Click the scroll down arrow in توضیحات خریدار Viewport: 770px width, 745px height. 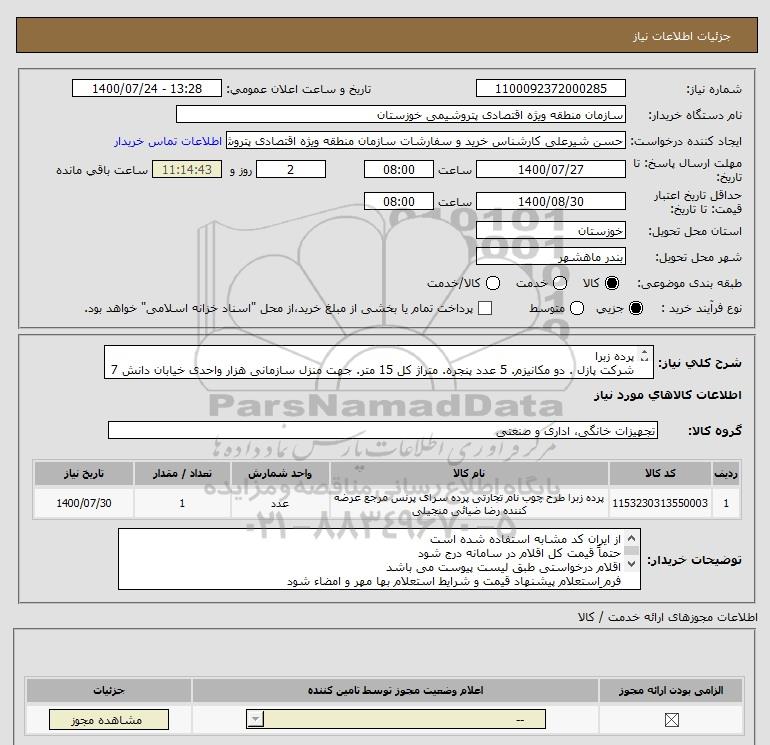[632, 564]
